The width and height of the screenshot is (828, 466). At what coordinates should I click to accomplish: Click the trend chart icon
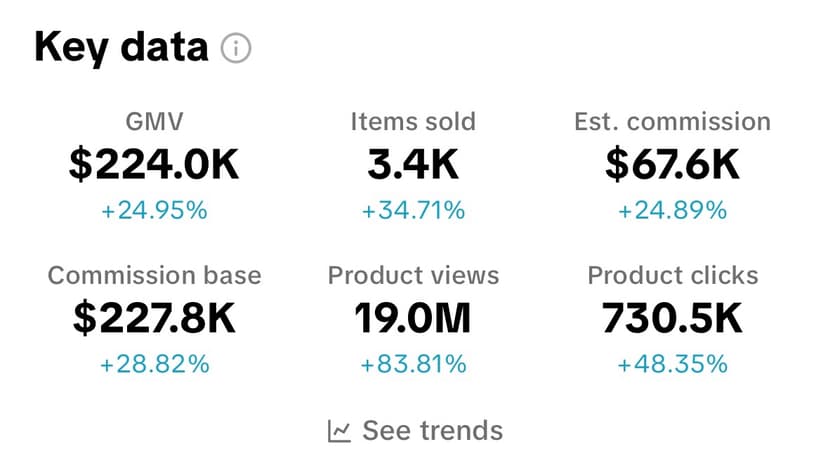340,431
